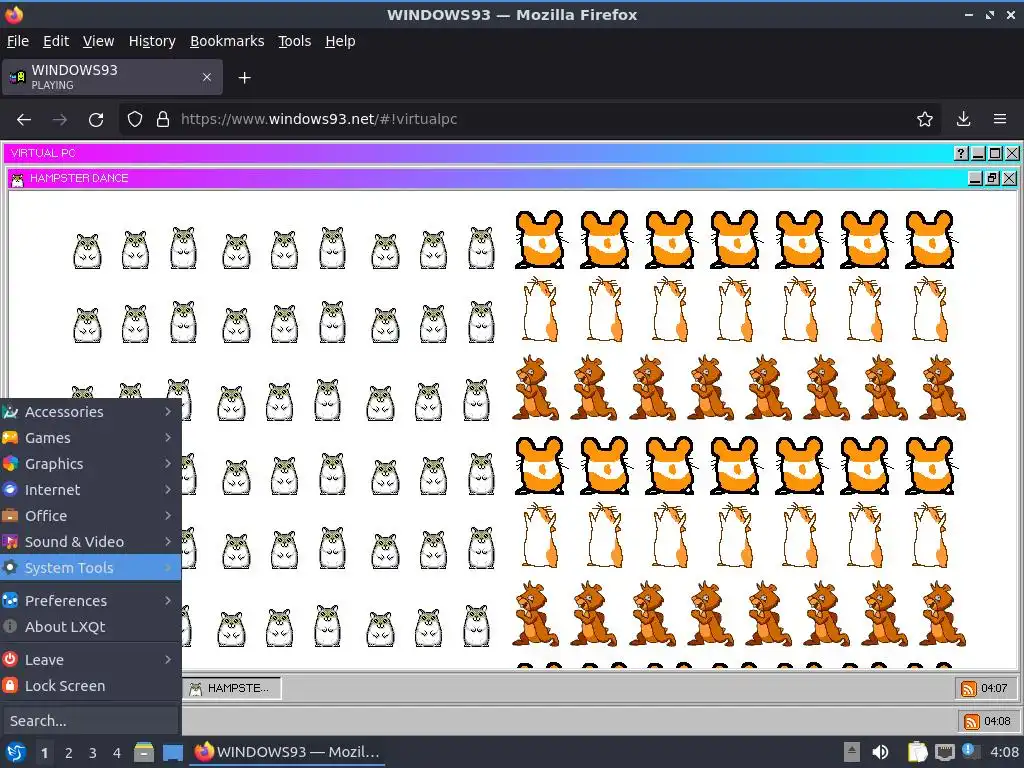Expand Games submenu arrow
The image size is (1024, 768).
[x=168, y=438]
